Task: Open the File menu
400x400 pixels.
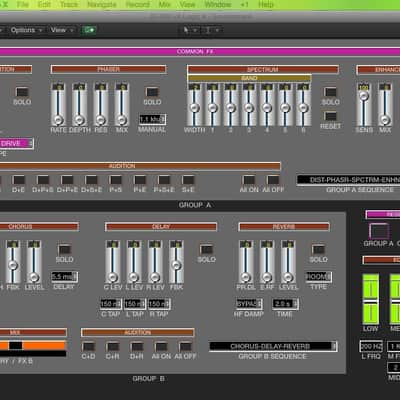Action: coord(23,5)
